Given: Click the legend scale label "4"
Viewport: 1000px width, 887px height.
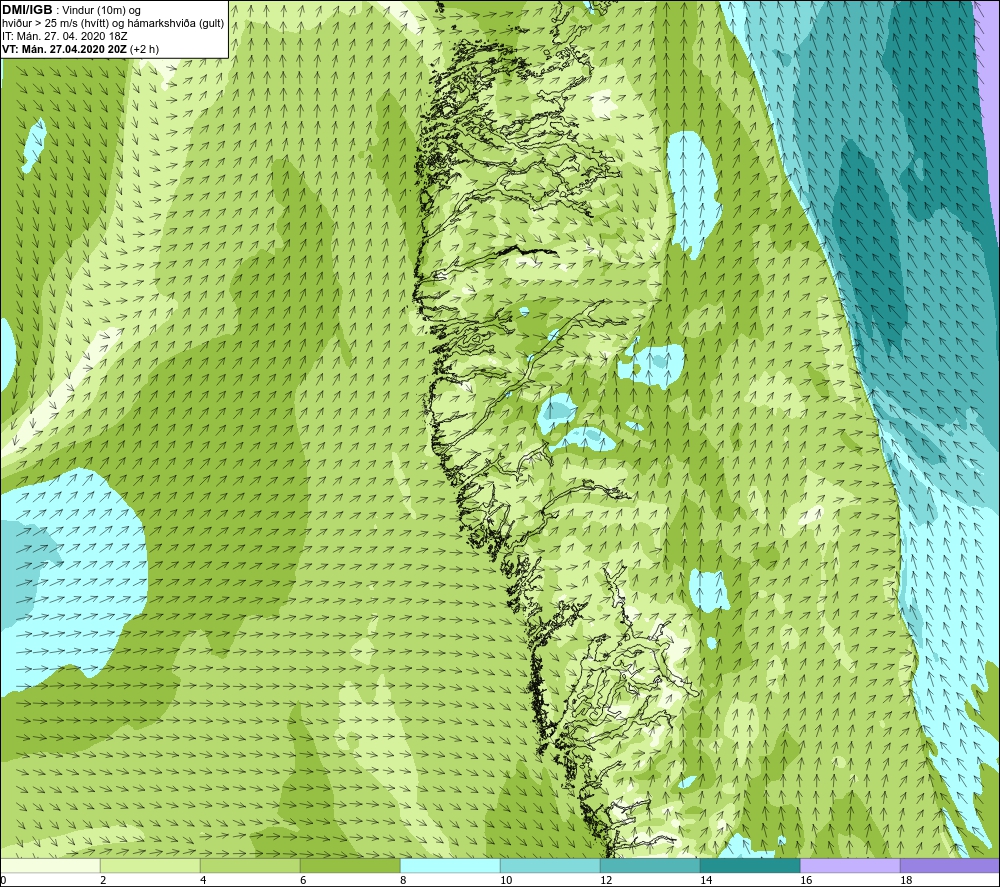Looking at the screenshot, I should (x=203, y=881).
